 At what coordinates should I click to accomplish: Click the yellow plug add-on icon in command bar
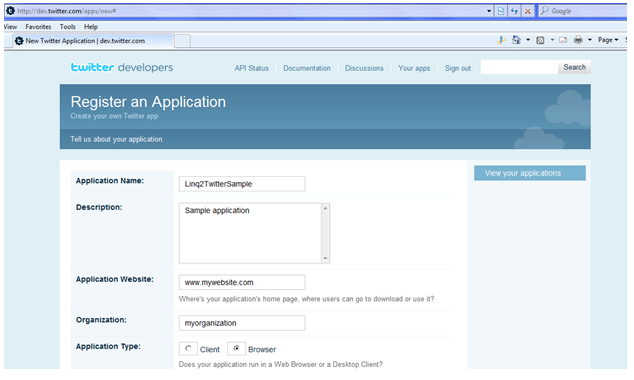click(501, 40)
